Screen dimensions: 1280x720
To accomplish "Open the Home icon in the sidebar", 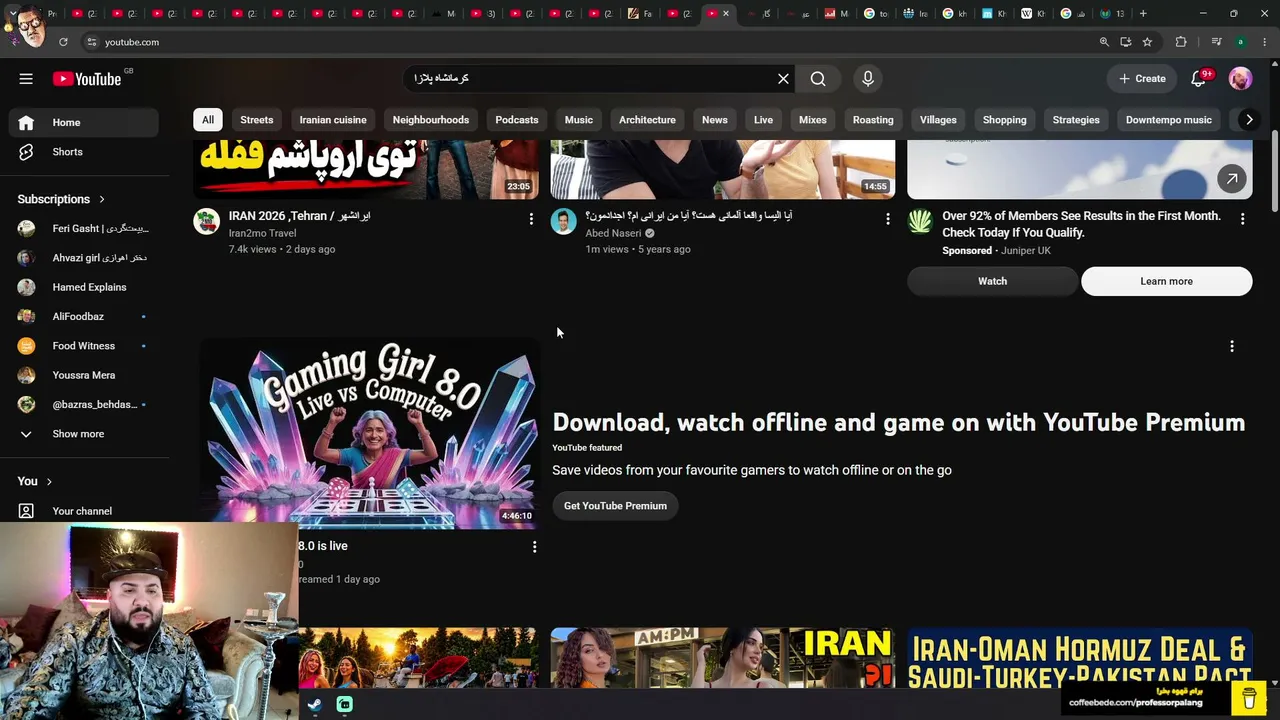I will coord(26,123).
